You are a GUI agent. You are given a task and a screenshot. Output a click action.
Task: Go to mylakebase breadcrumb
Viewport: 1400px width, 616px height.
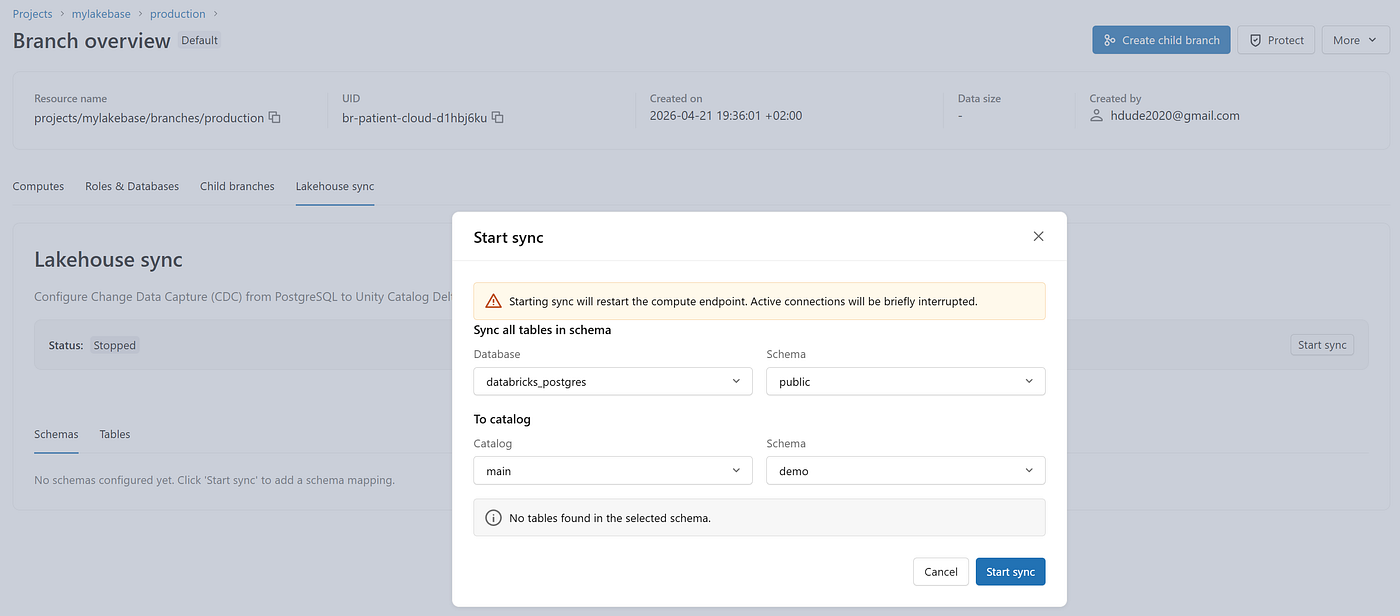pyautogui.click(x=99, y=14)
